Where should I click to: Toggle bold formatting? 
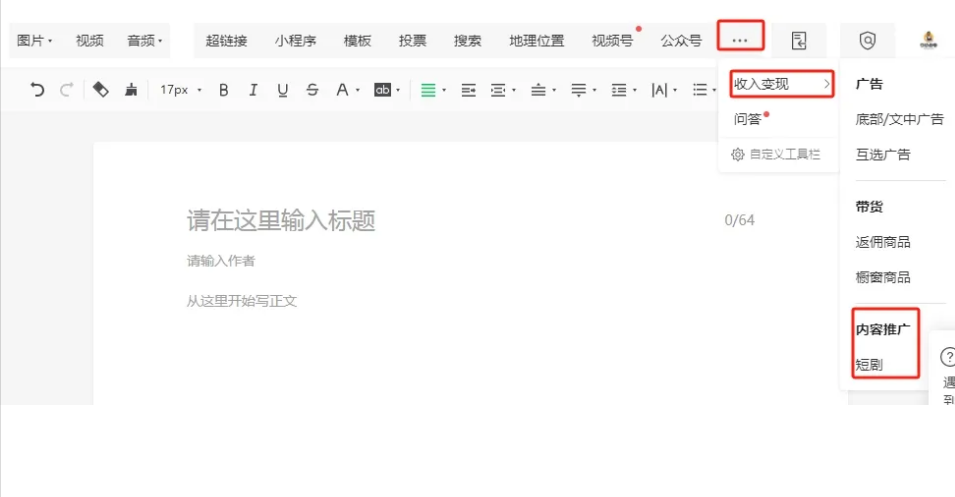223,90
